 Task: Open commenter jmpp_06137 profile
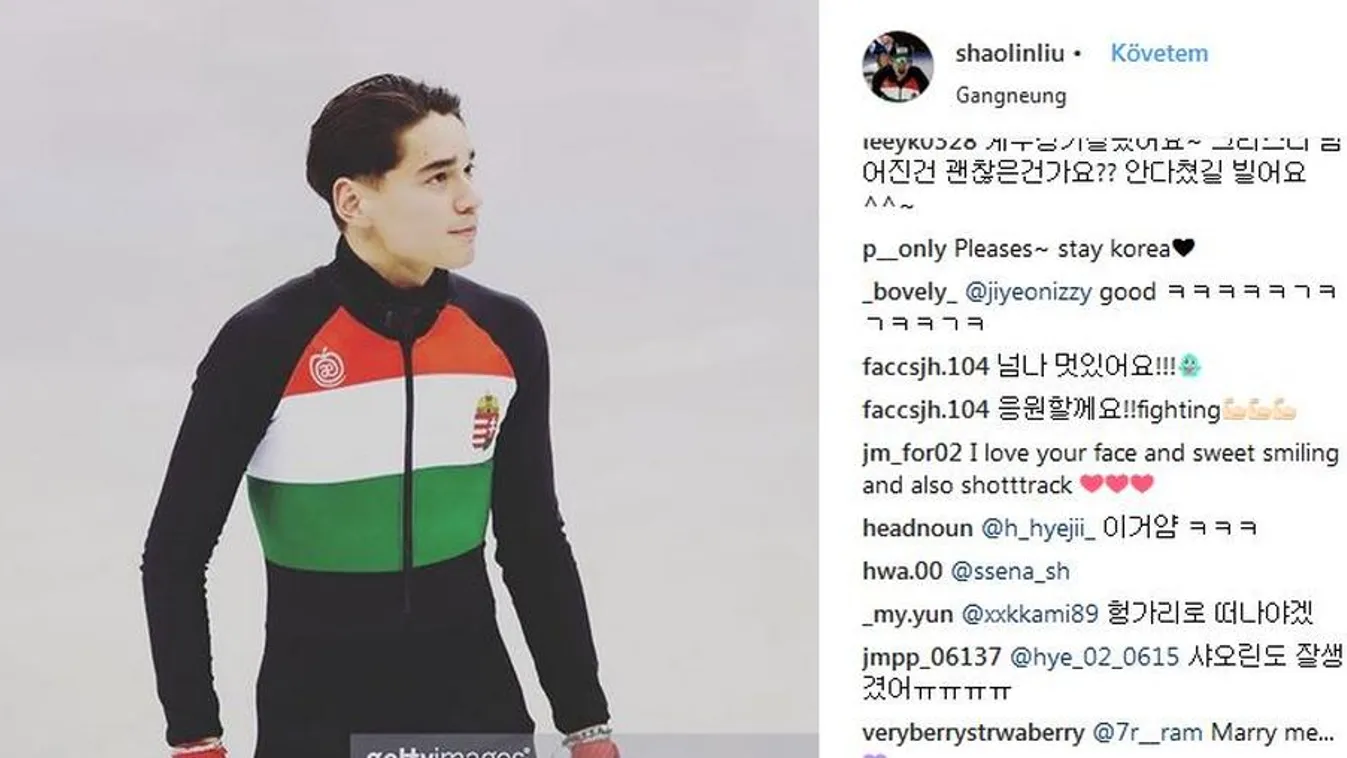coord(932,657)
